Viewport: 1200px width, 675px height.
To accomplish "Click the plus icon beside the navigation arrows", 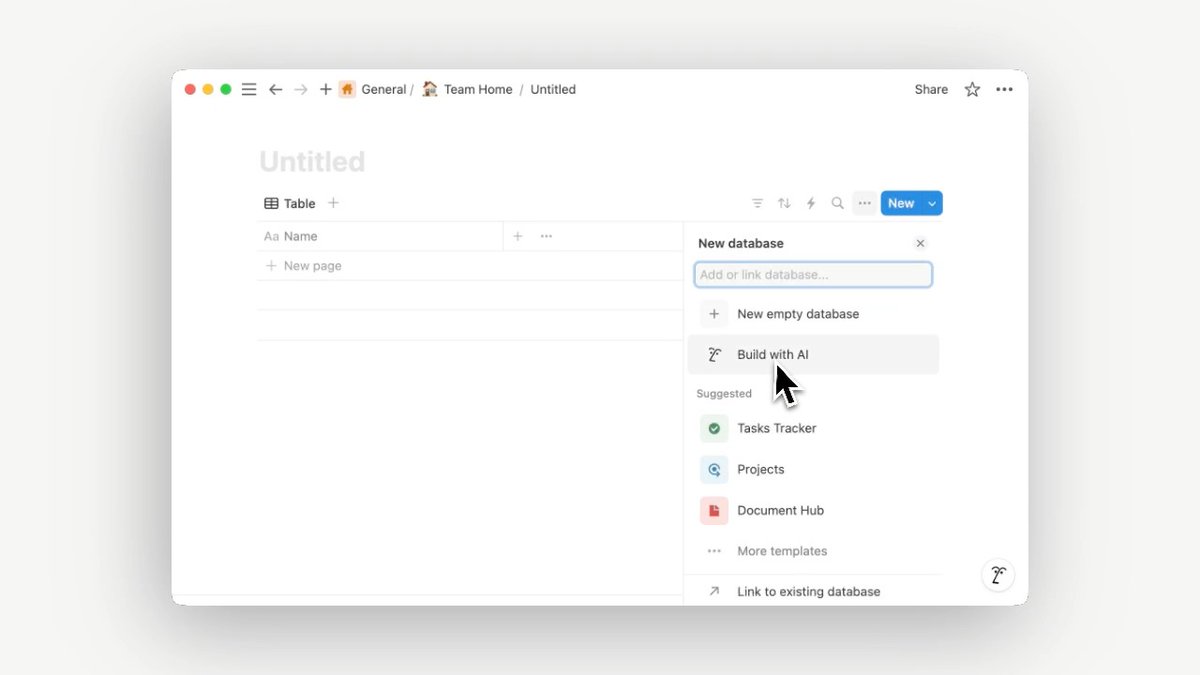I will [x=325, y=89].
